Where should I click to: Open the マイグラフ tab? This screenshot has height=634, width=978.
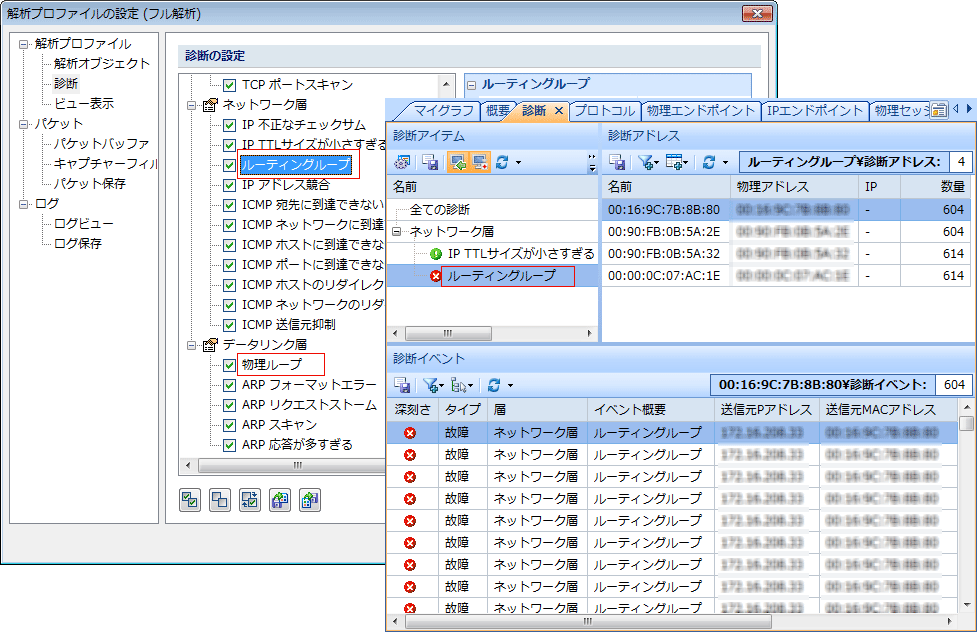click(x=443, y=110)
